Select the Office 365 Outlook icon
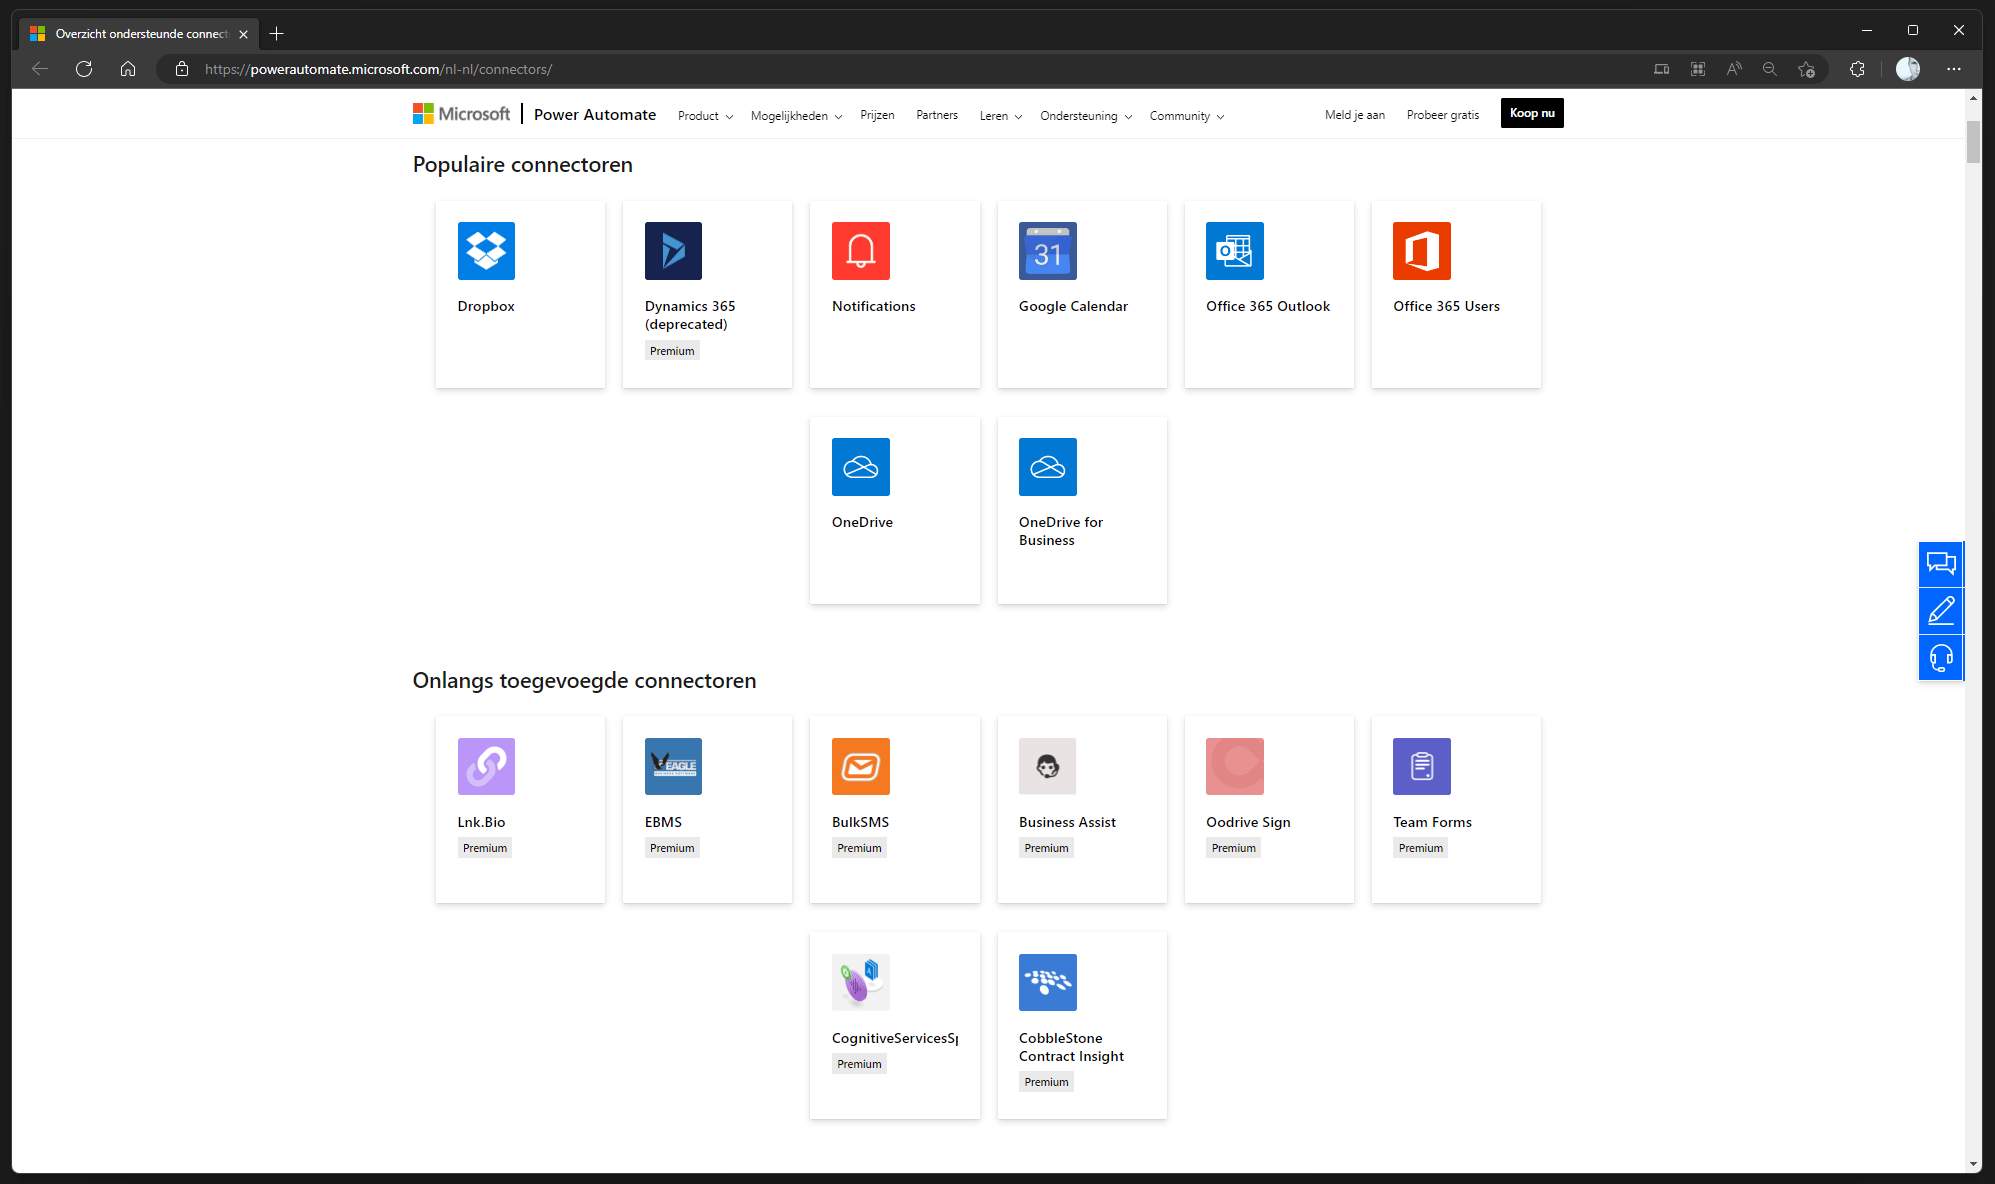 (1235, 251)
